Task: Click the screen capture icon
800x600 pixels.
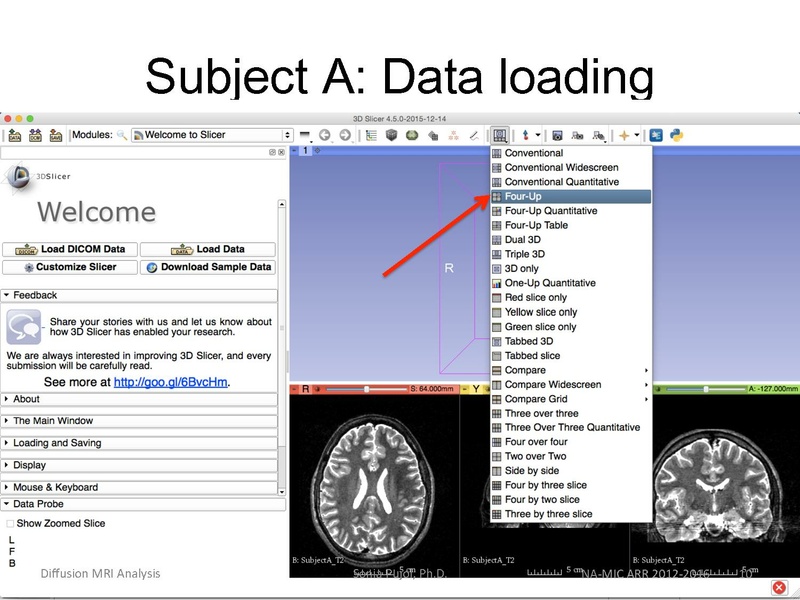Action: click(556, 133)
